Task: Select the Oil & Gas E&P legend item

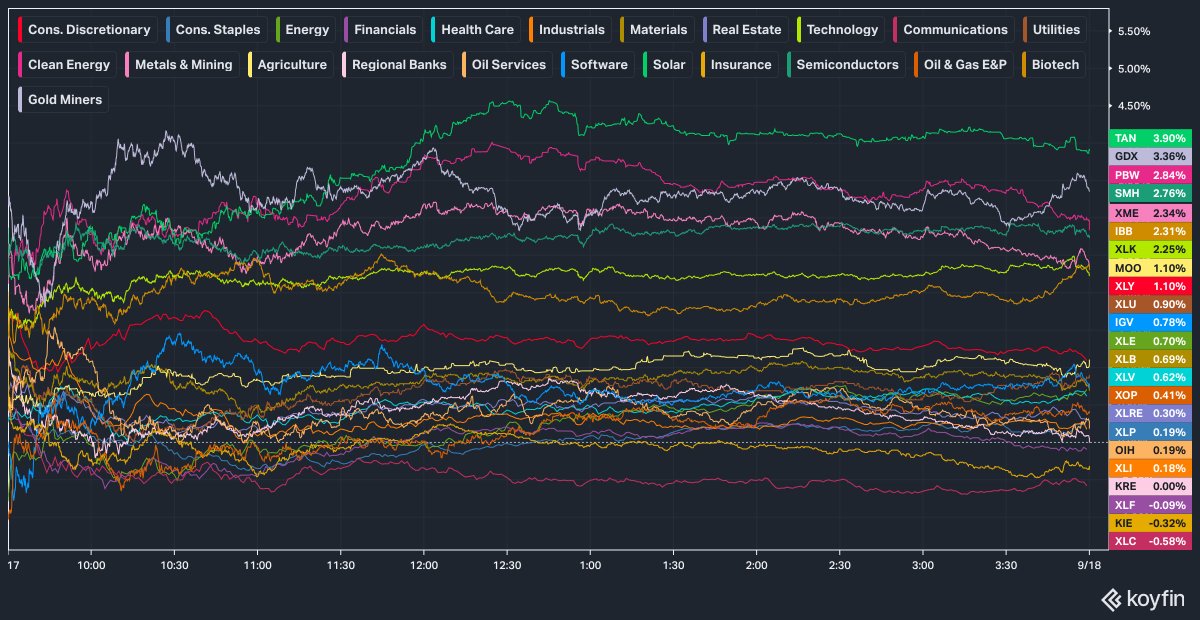Action: 960,64
